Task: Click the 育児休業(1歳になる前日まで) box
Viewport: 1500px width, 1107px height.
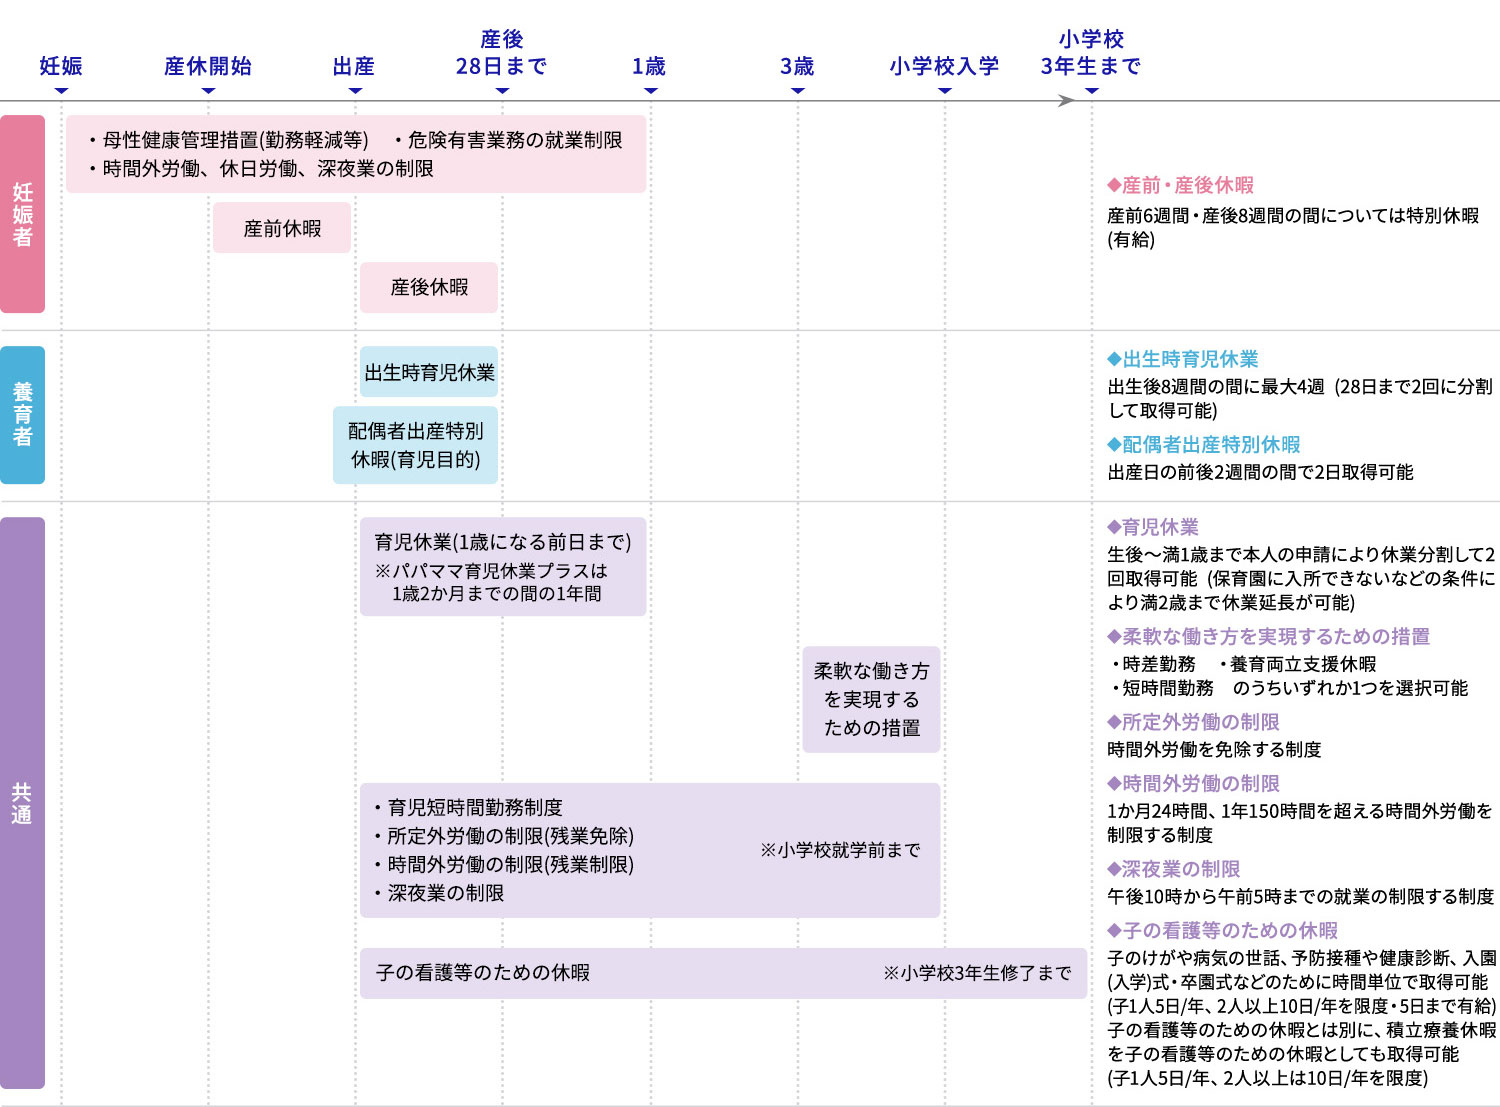Action: 503,566
